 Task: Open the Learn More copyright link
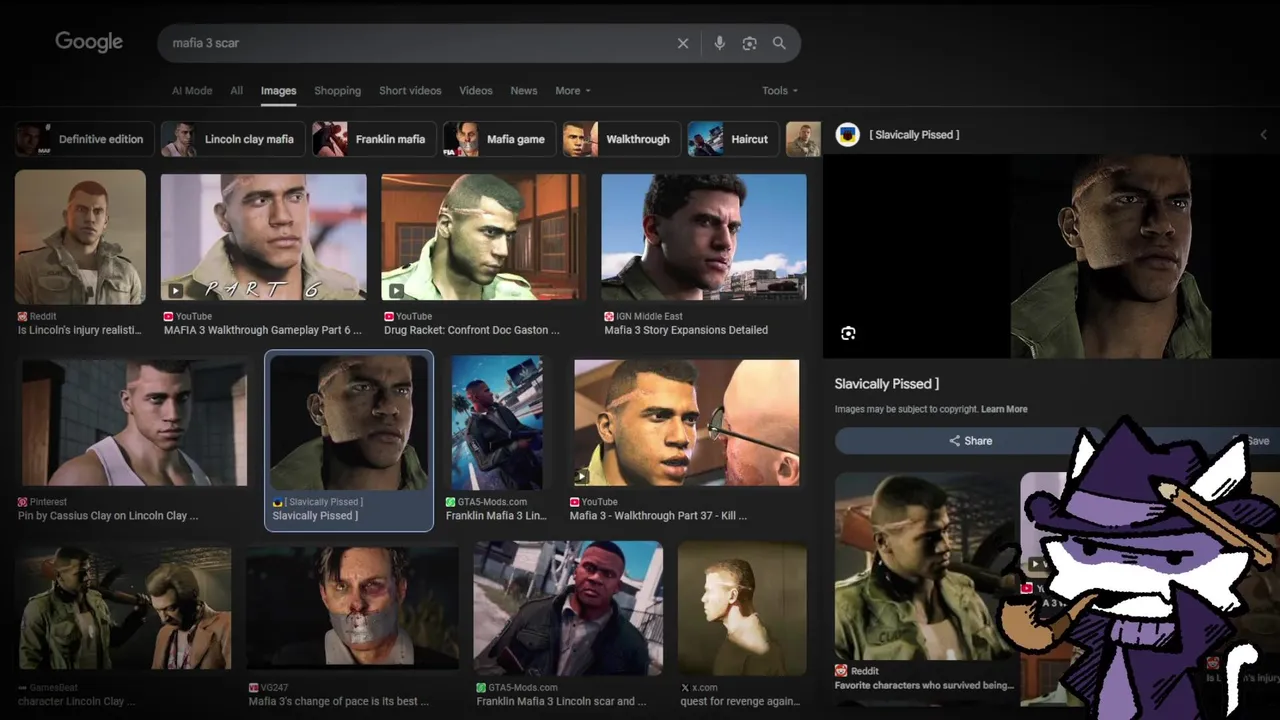(x=1004, y=409)
